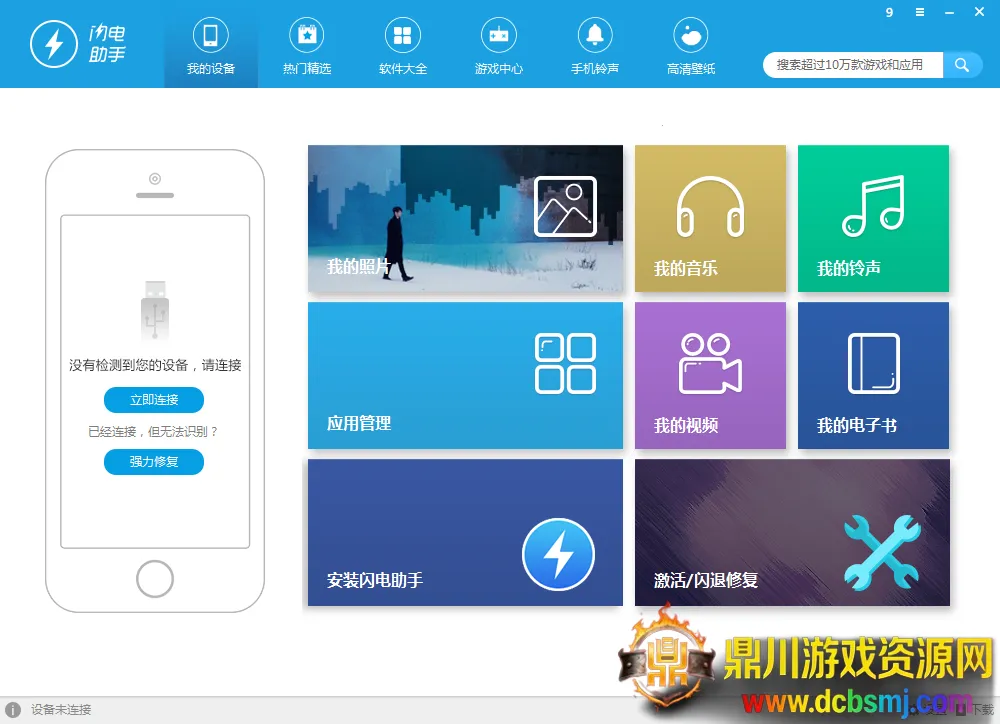Open 我的电子书 ebook tile

click(873, 375)
